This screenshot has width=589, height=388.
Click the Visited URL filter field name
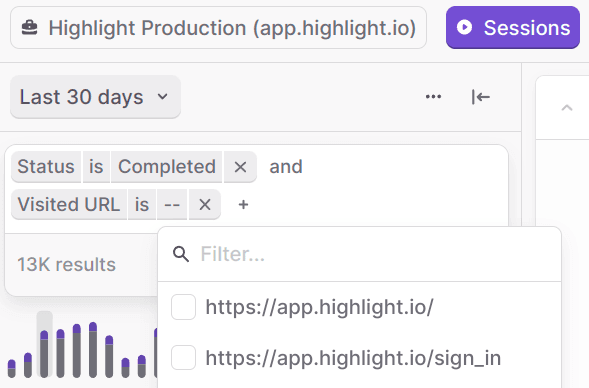69,205
